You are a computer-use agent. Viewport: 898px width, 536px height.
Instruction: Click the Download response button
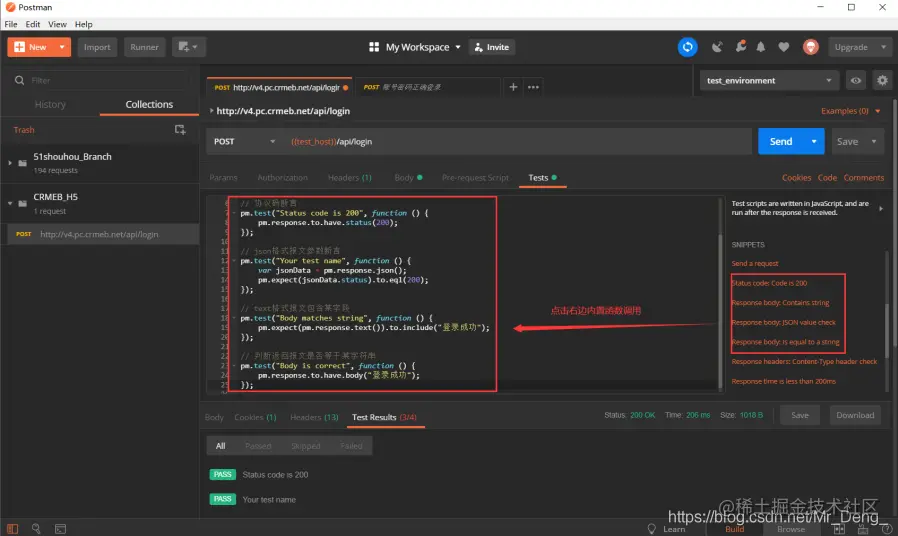click(x=855, y=415)
